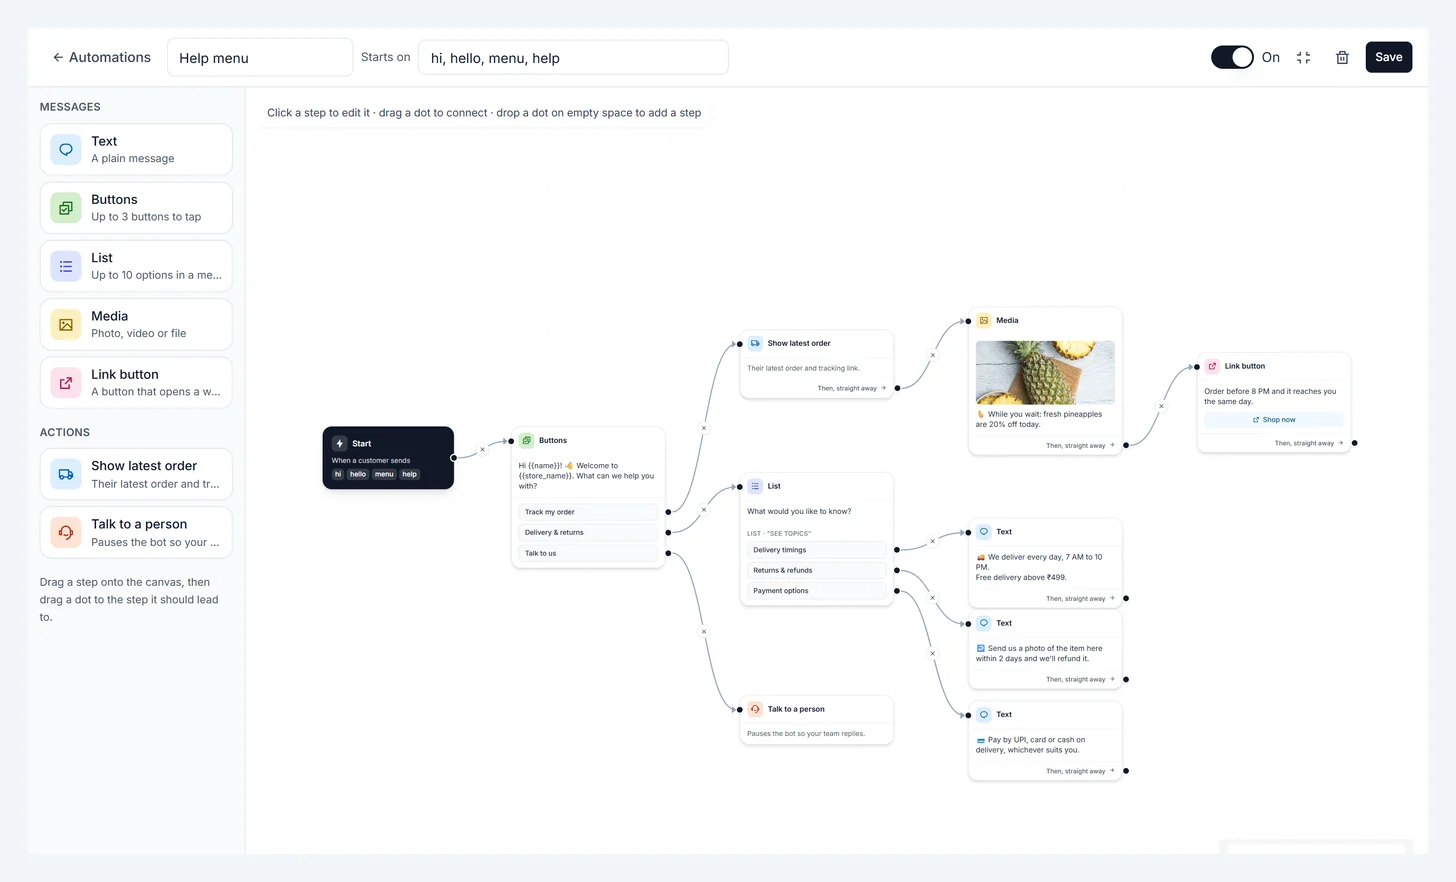The height and width of the screenshot is (882, 1456).
Task: Click the "hello" keyword chip on the Start node
Action: click(358, 474)
